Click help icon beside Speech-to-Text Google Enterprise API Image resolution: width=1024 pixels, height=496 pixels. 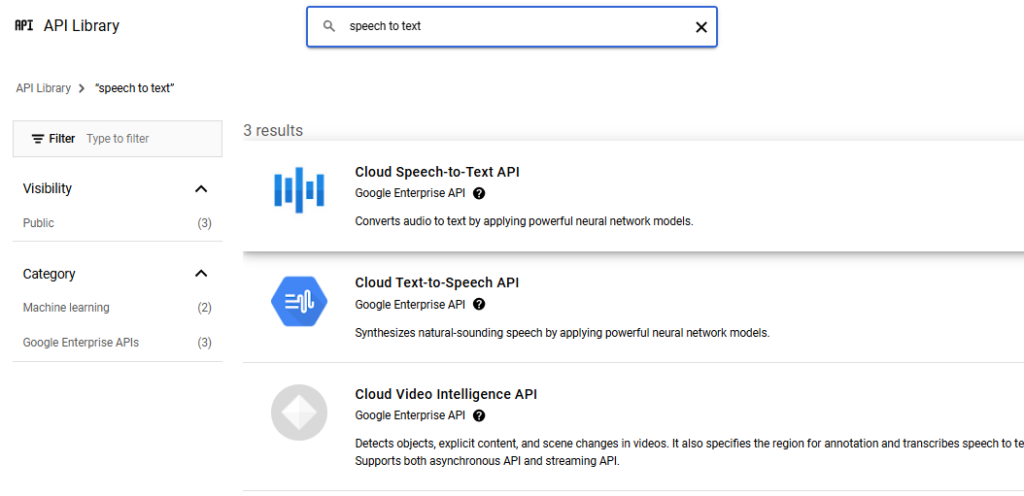[479, 194]
